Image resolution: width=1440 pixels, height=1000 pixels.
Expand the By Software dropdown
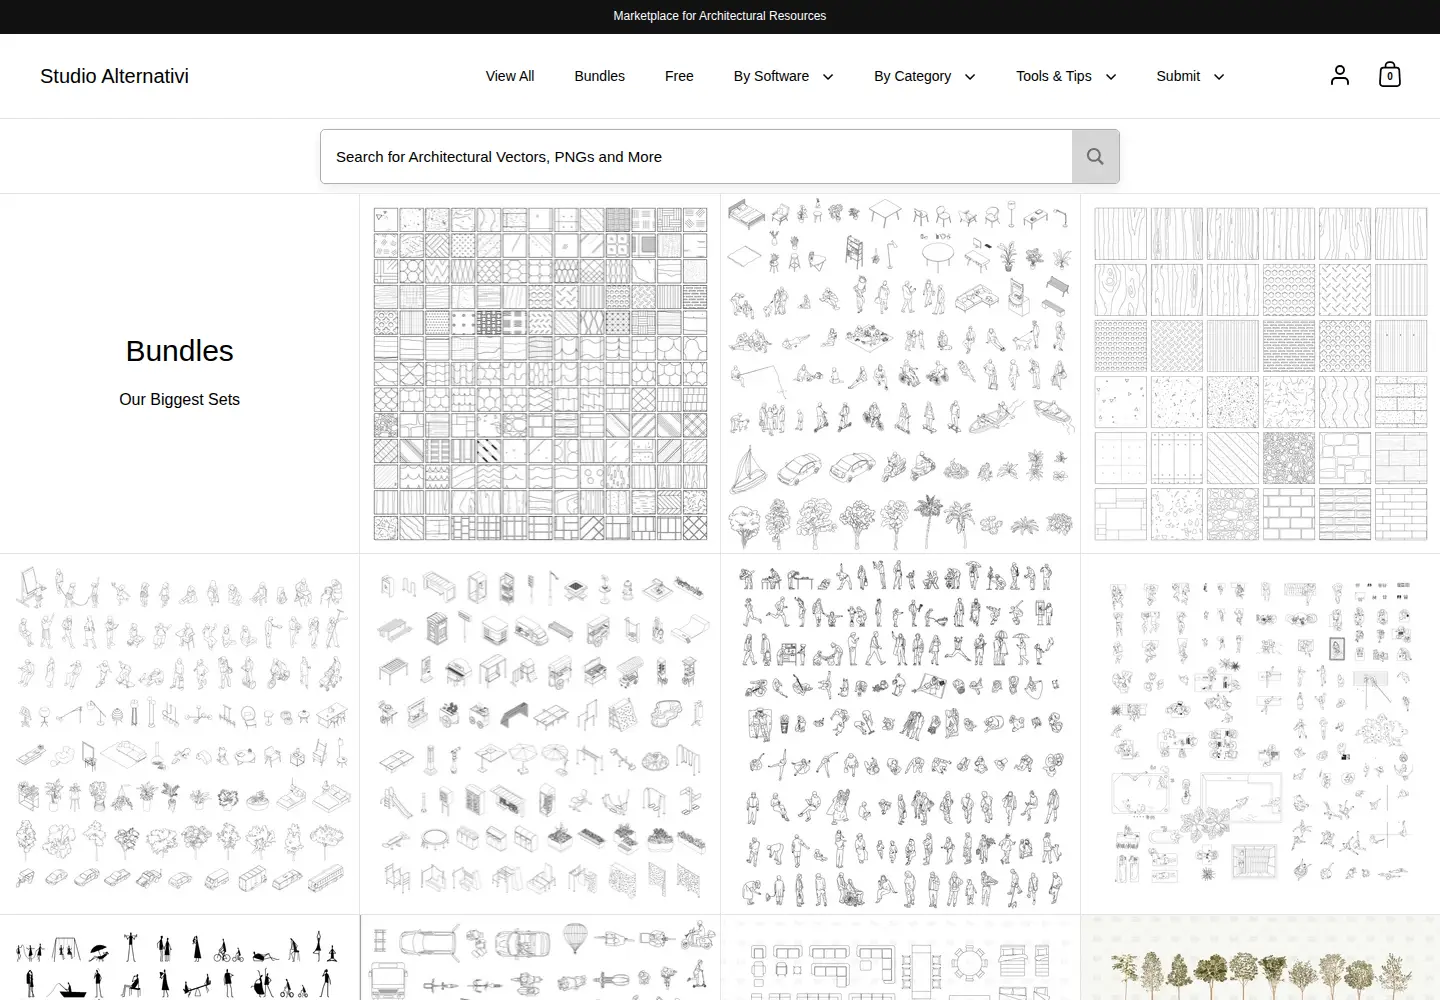[783, 76]
